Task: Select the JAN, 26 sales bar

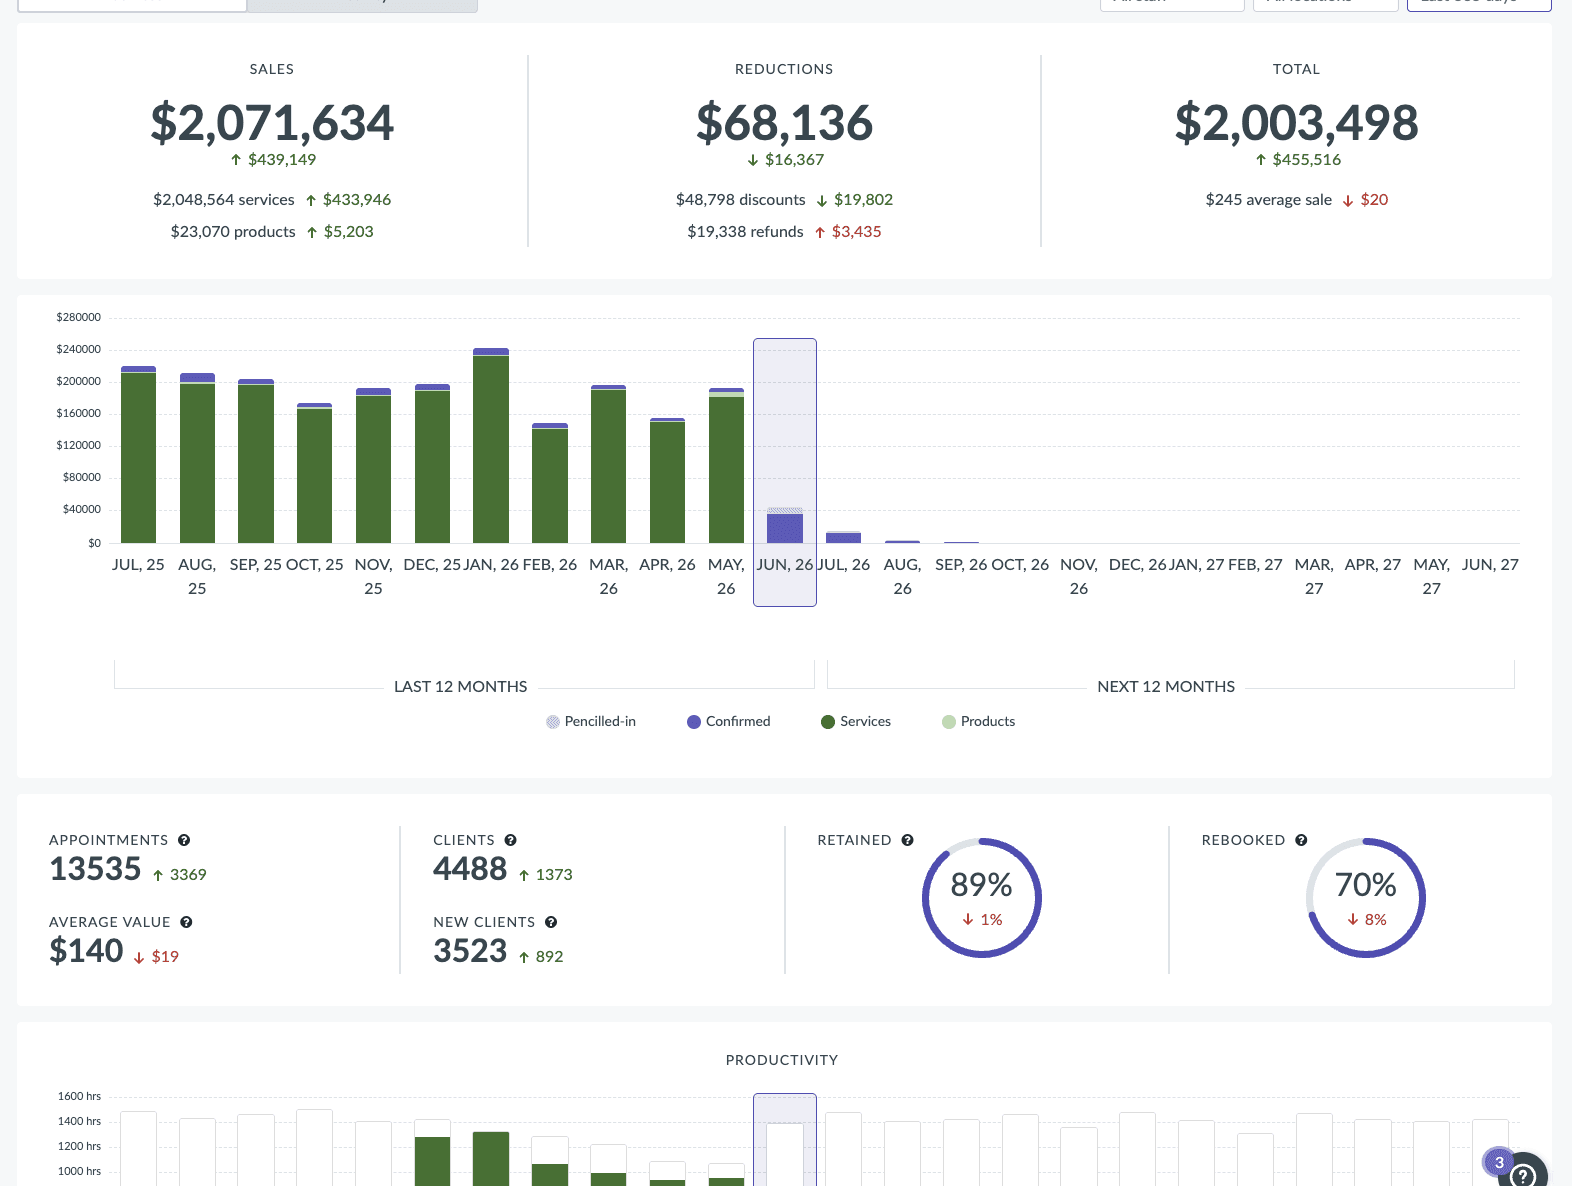Action: (x=491, y=446)
